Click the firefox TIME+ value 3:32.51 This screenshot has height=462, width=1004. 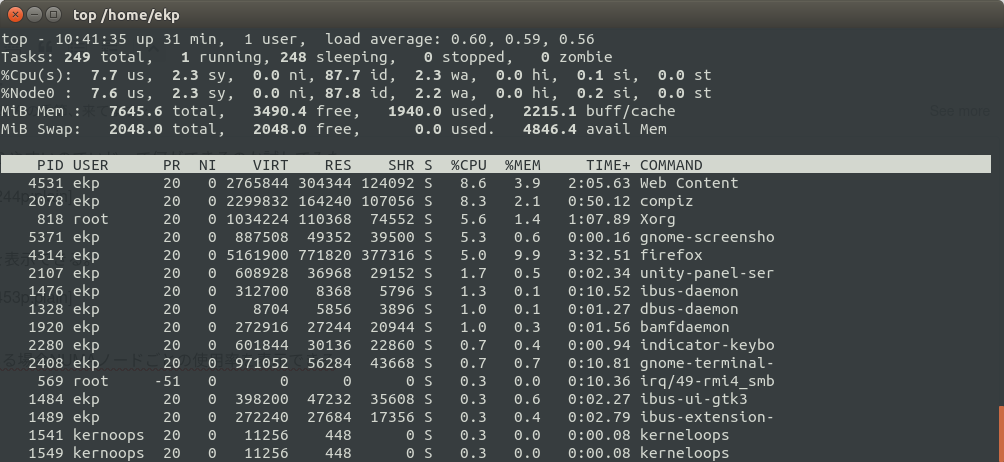pyautogui.click(x=599, y=255)
